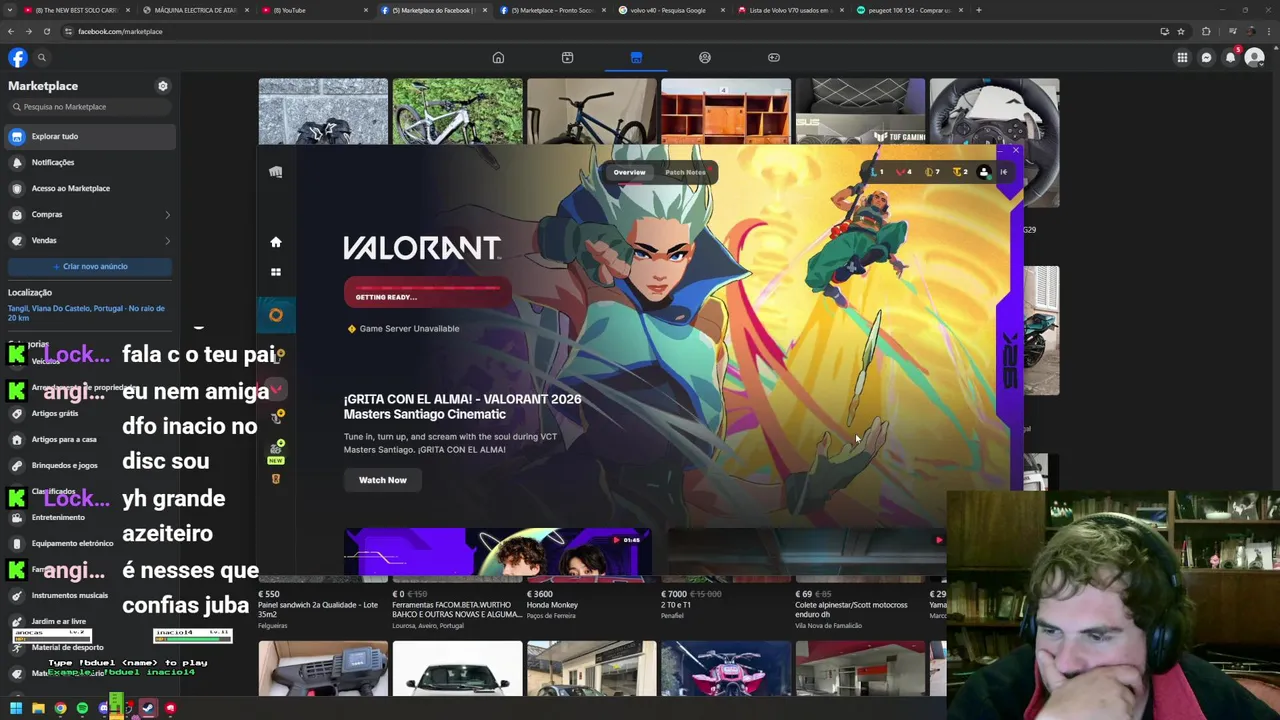Viewport: 1280px width, 720px height.
Task: Open Artigos grátis category
Action: 55,413
